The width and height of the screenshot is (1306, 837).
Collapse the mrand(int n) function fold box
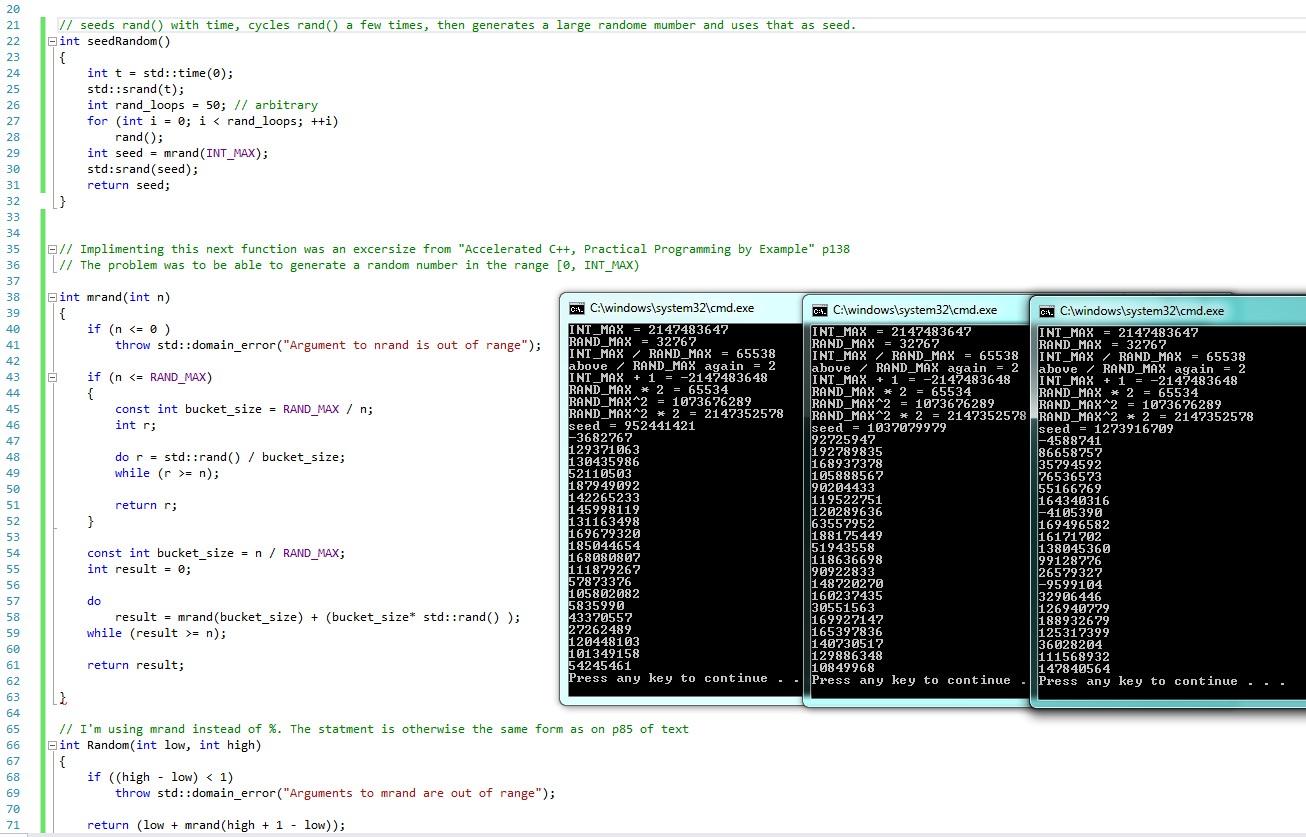(52, 297)
